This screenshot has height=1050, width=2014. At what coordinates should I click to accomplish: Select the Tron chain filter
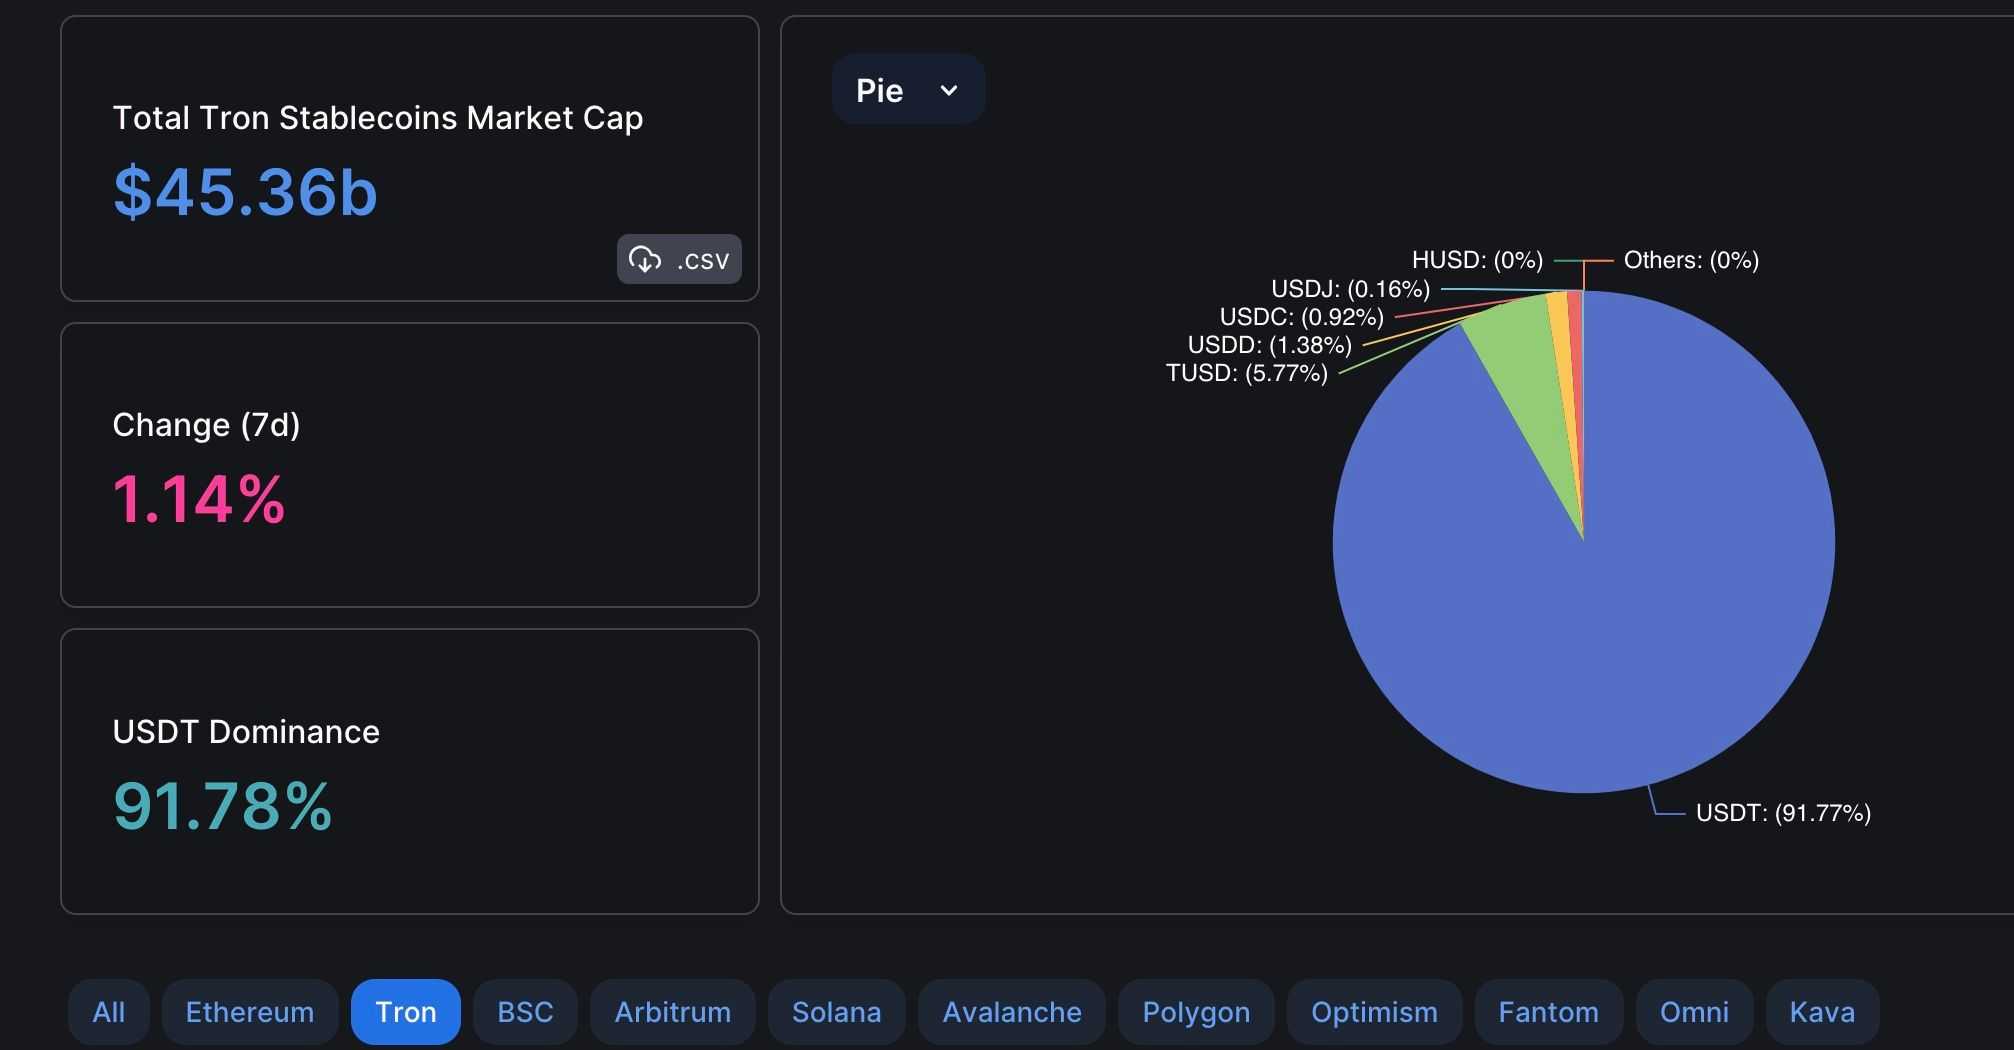click(406, 1011)
